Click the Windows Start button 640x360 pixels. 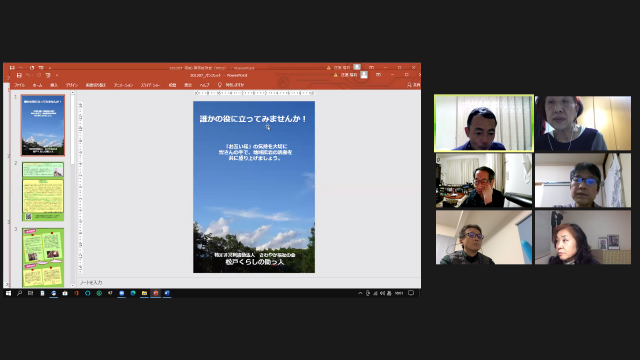(8, 293)
